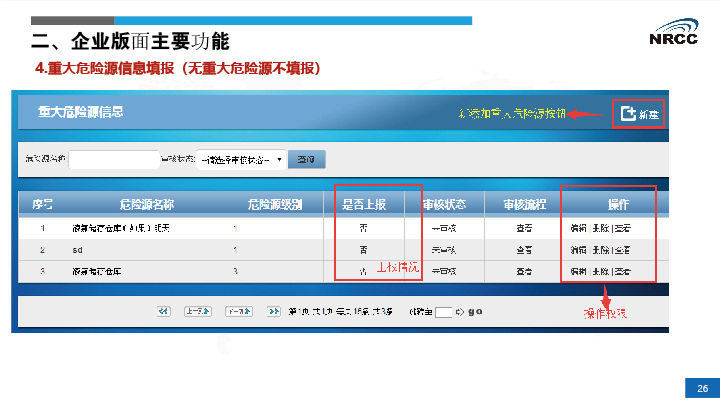Click the 查询 (Search) button
This screenshot has height=405, width=720.
[306, 160]
